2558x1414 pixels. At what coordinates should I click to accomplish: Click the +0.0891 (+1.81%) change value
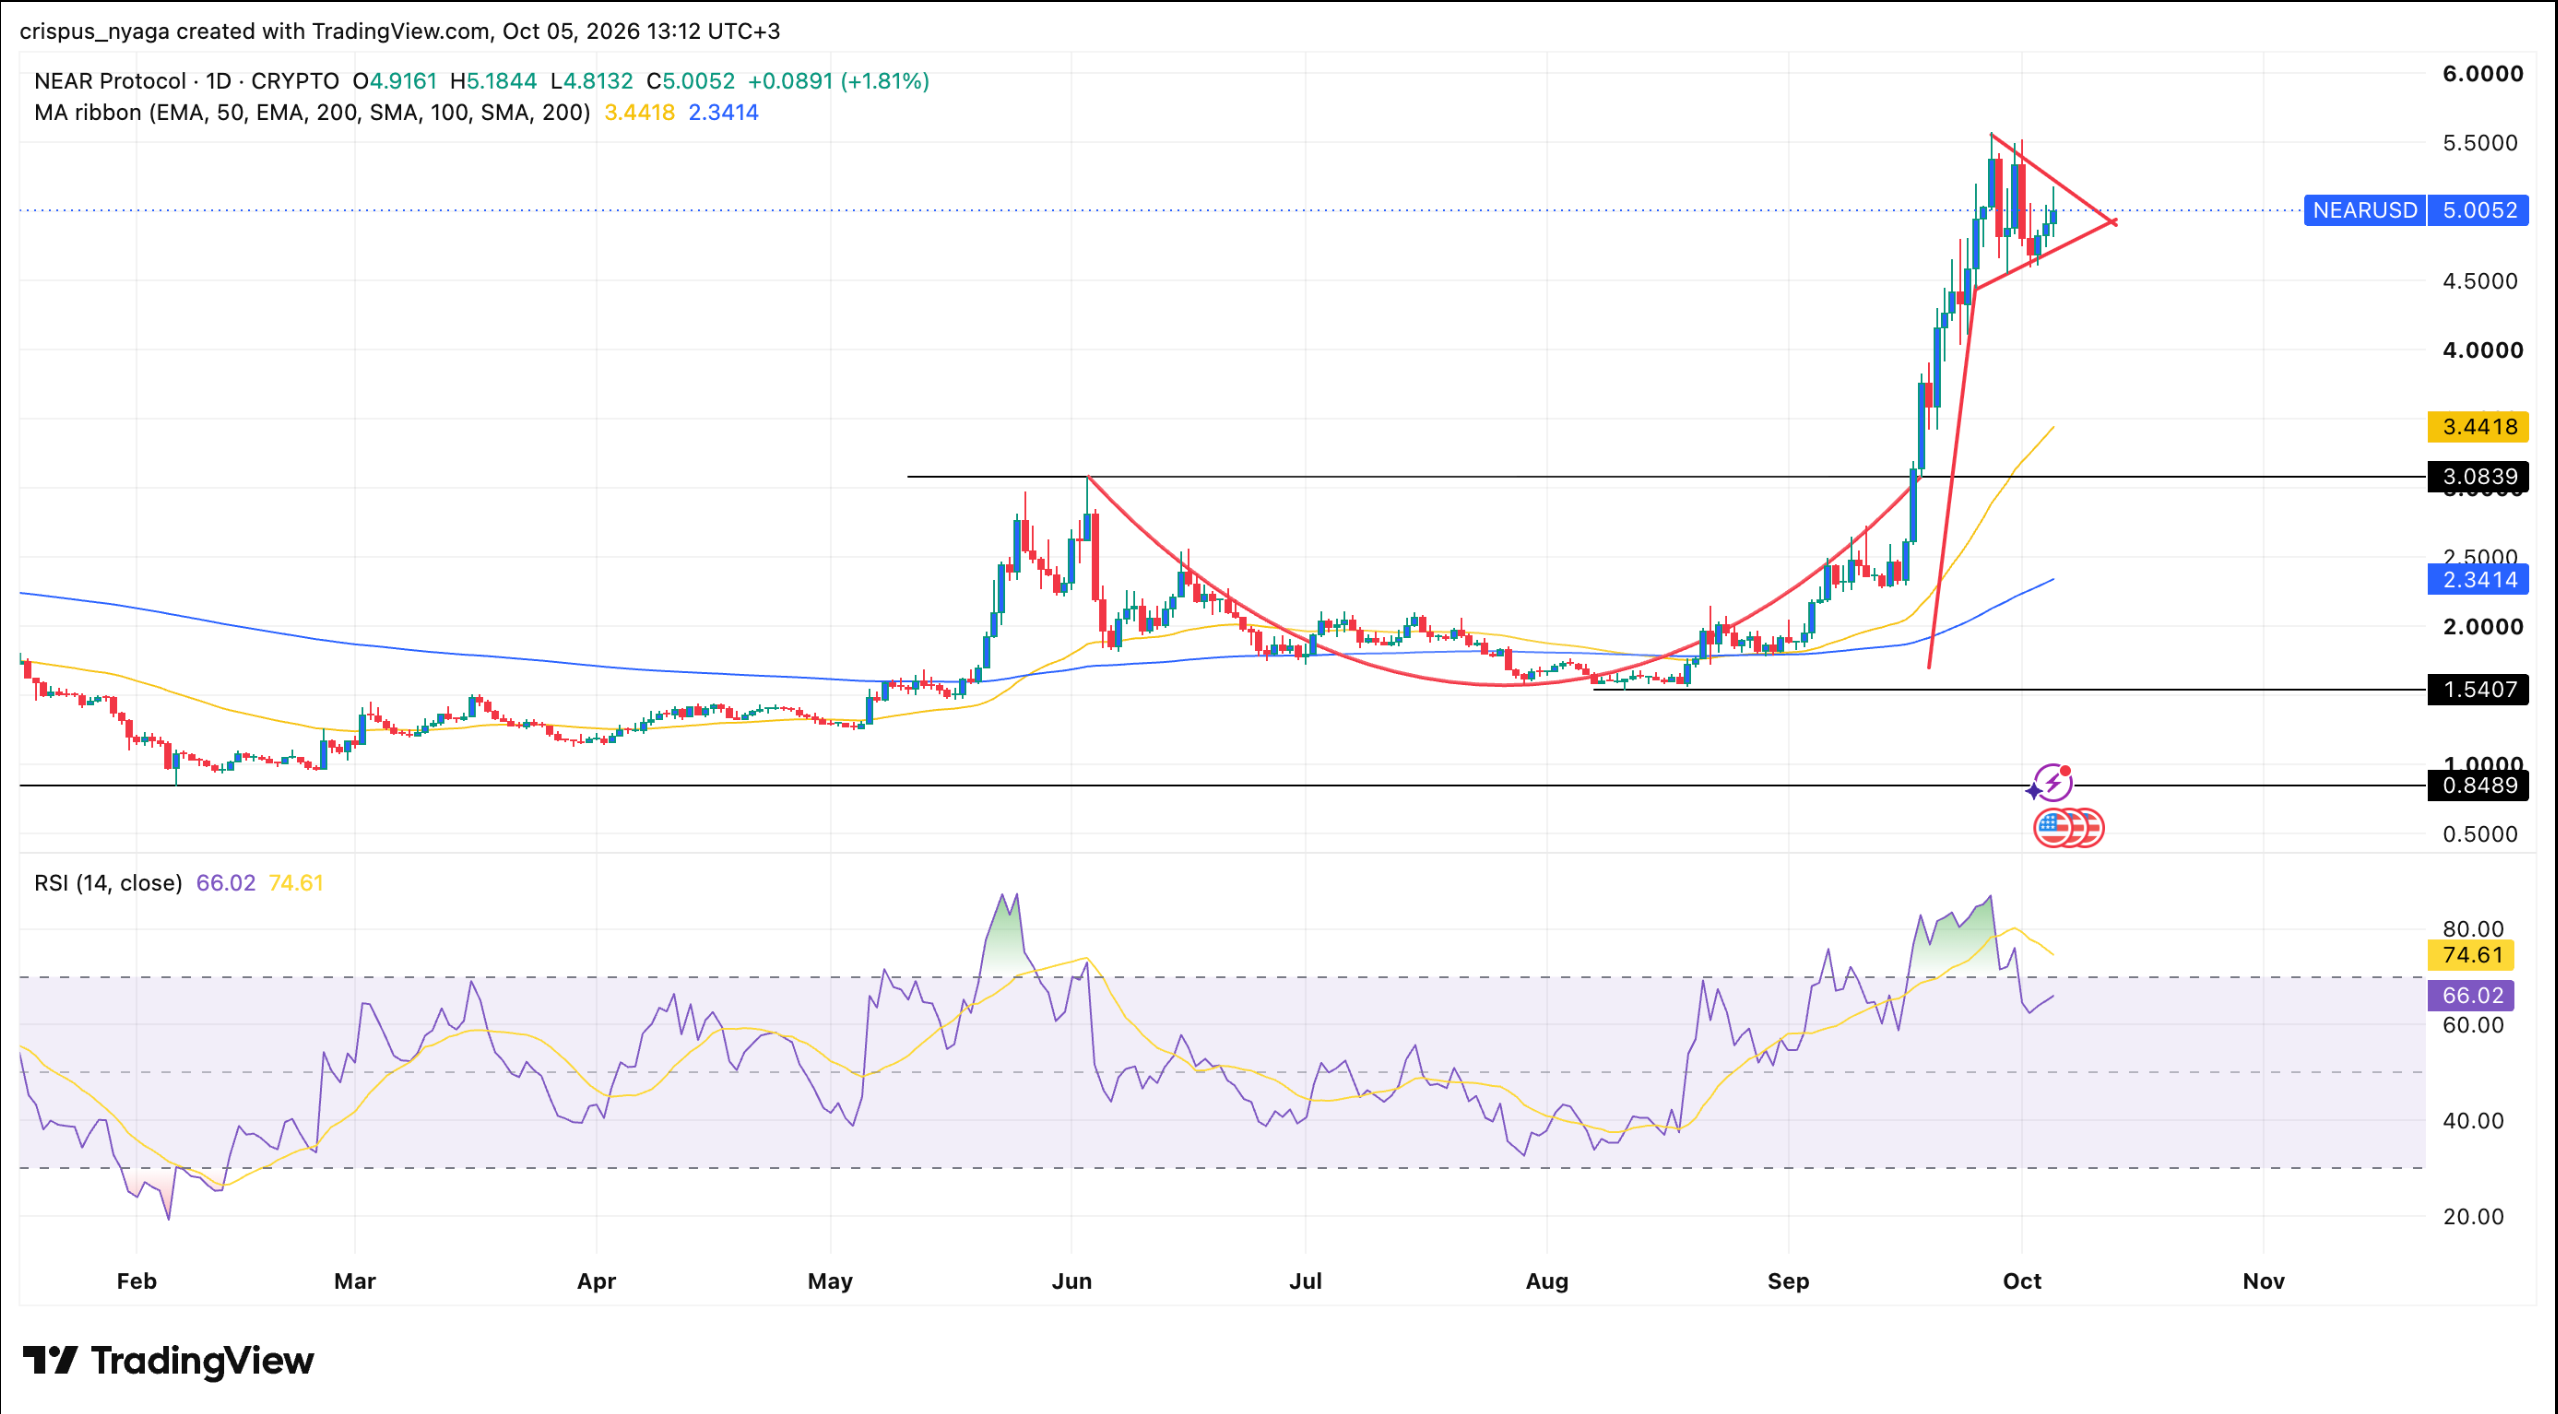[x=838, y=81]
